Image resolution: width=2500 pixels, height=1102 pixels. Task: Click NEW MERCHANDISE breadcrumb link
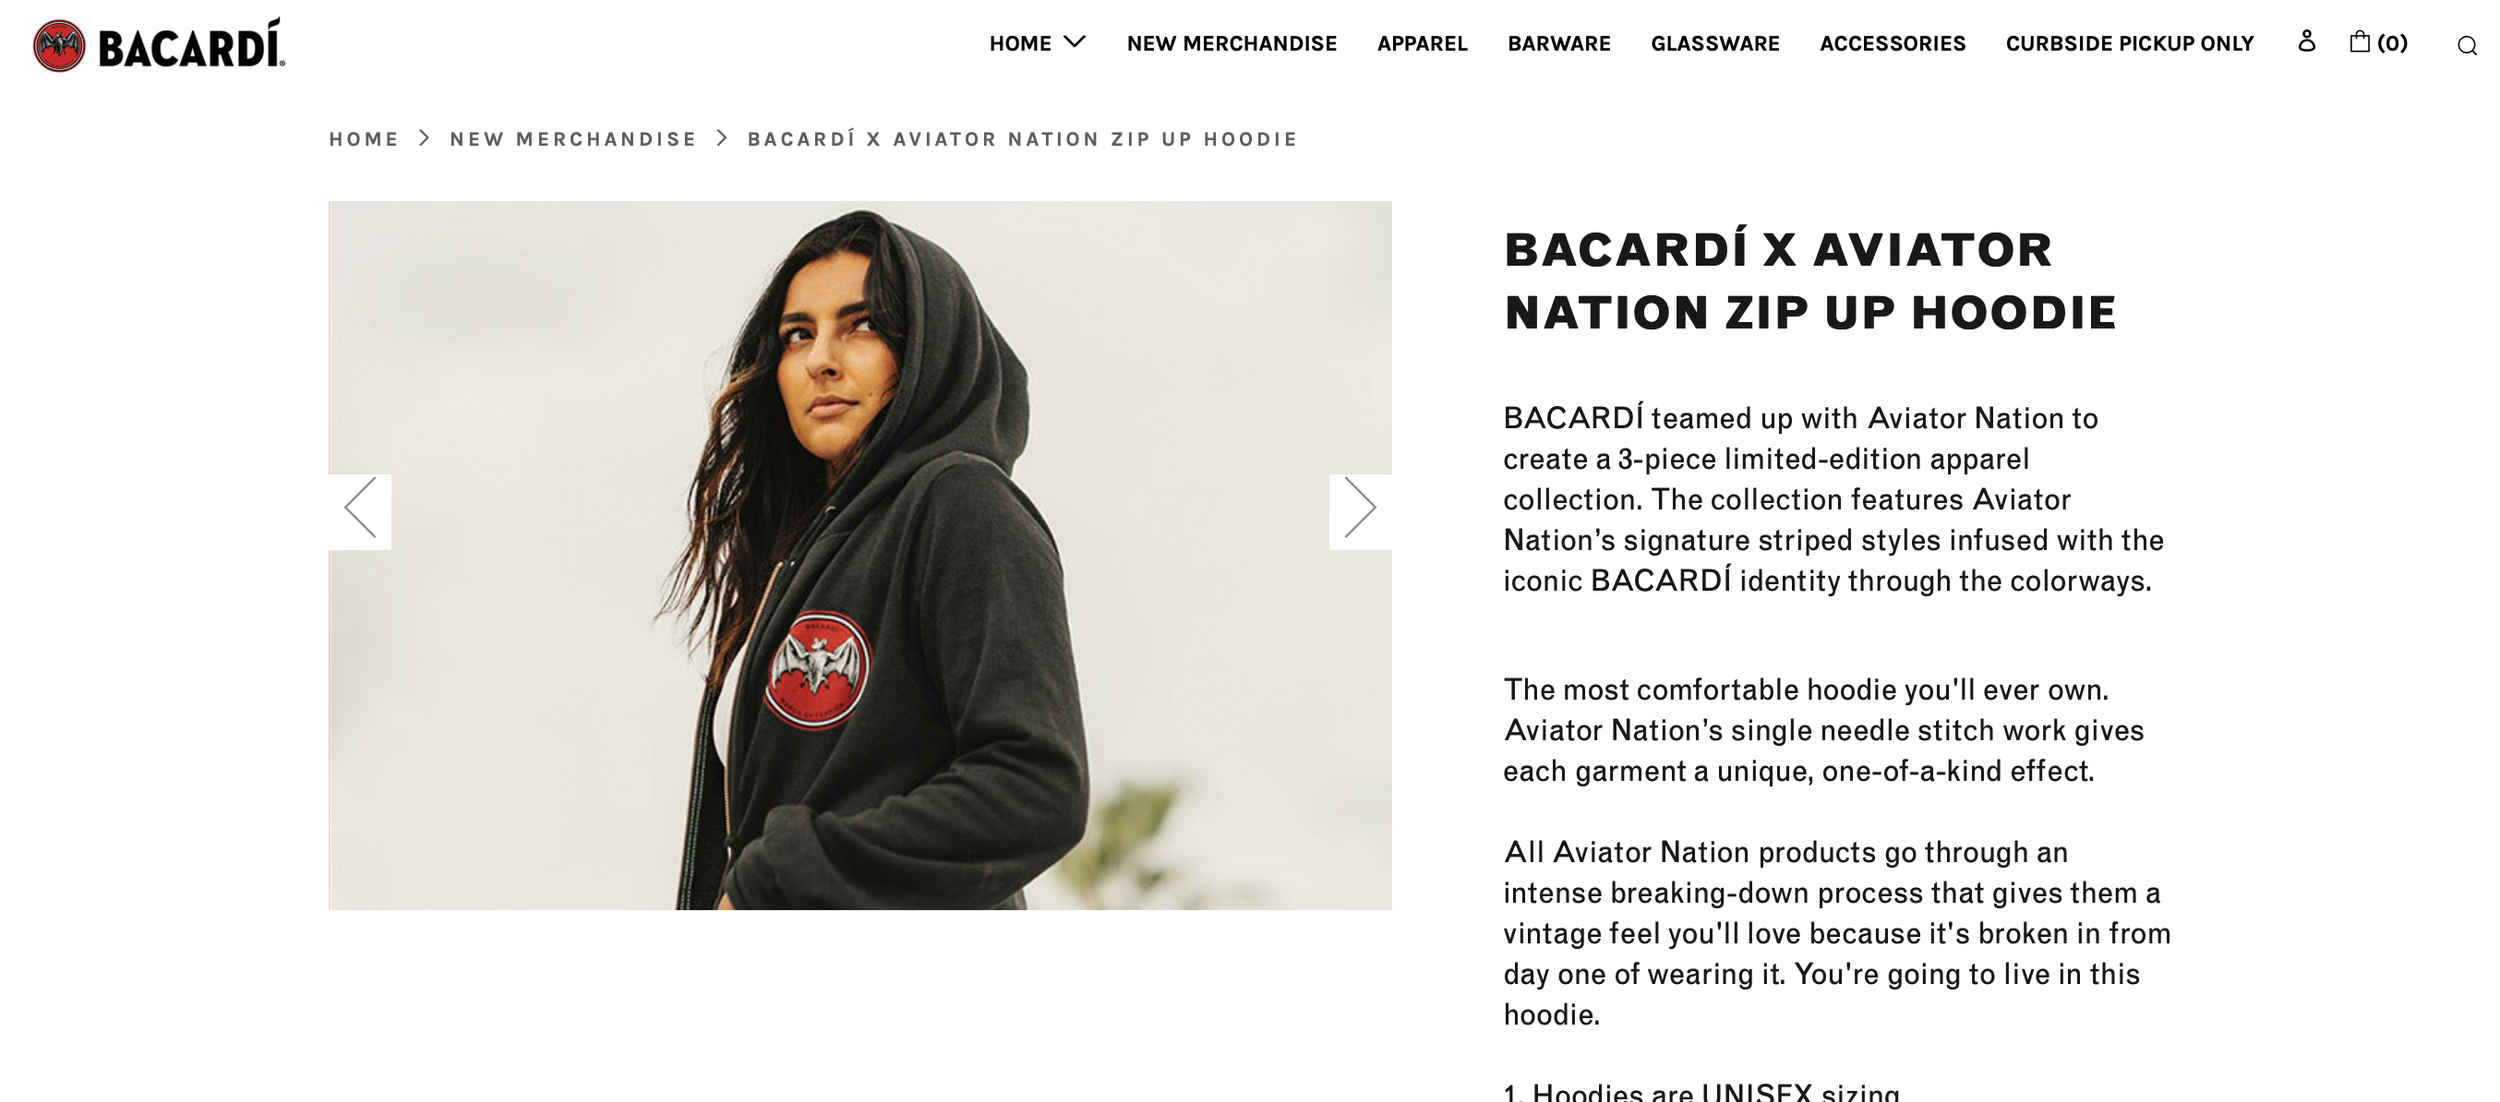tap(573, 139)
